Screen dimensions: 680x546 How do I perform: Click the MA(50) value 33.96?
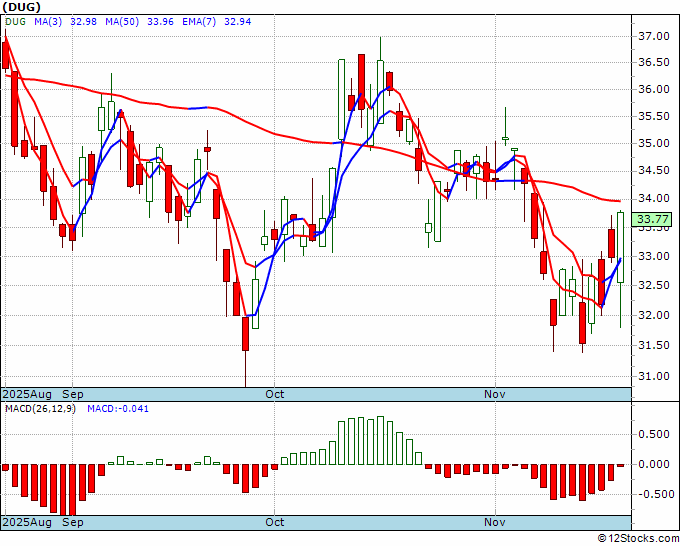pos(160,22)
